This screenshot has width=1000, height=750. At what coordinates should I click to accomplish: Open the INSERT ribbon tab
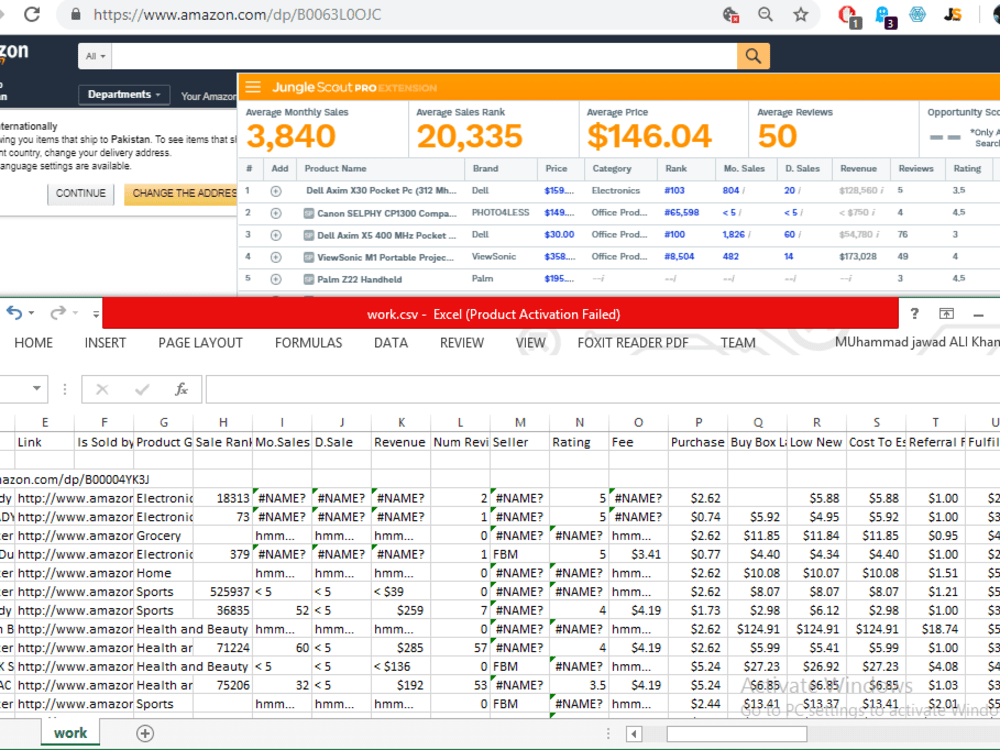point(105,343)
